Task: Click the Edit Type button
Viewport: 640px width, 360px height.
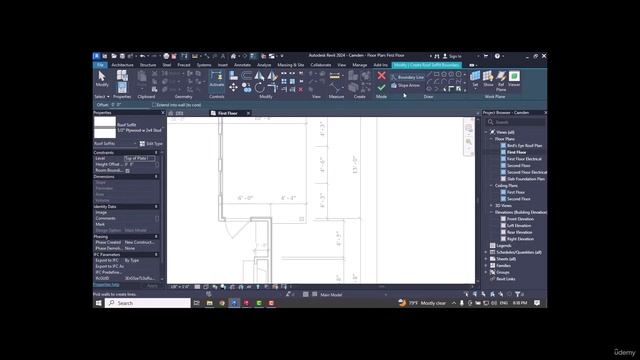Action: coord(151,144)
